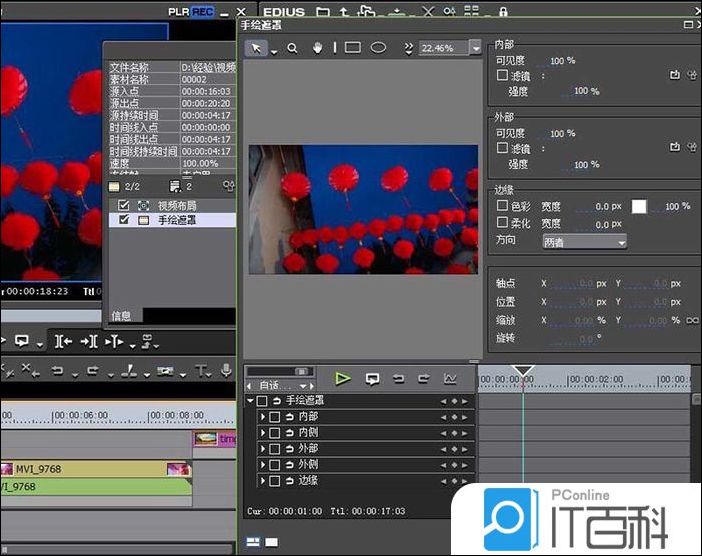The height and width of the screenshot is (556, 702).
Task: Click the white edge color swatch
Action: click(638, 206)
